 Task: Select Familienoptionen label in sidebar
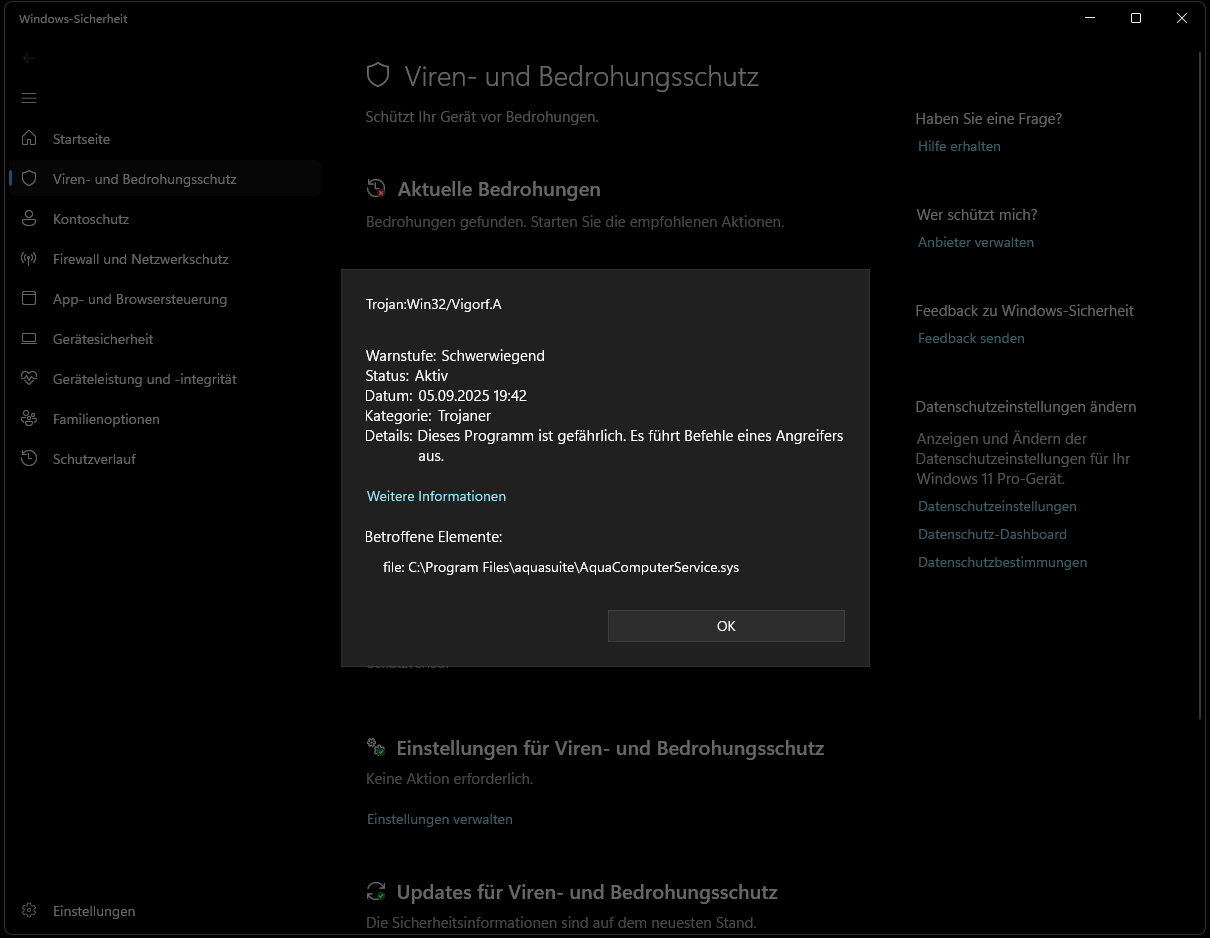click(106, 419)
